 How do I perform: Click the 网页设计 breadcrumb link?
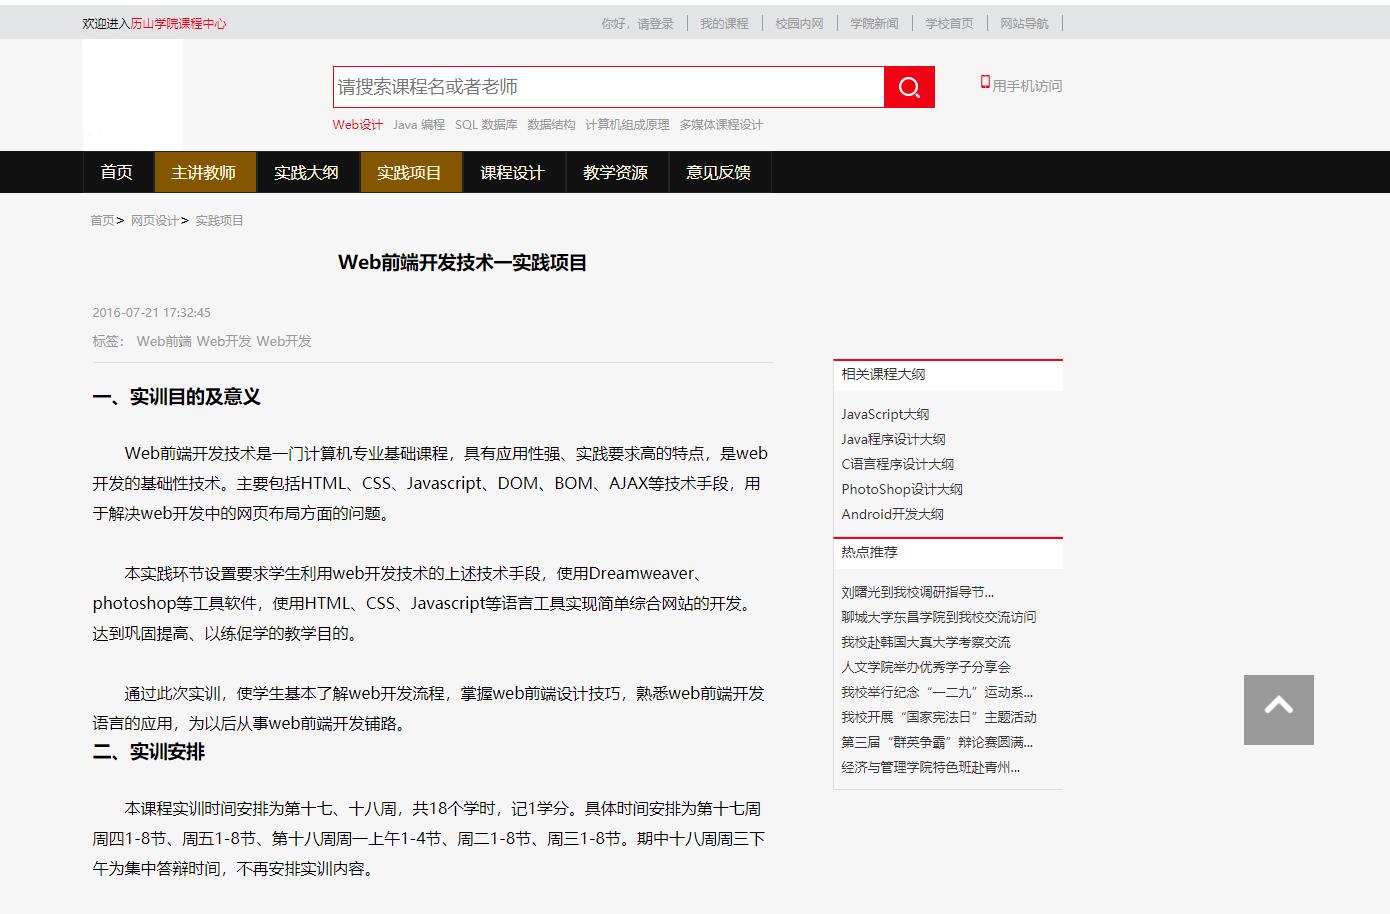point(154,220)
